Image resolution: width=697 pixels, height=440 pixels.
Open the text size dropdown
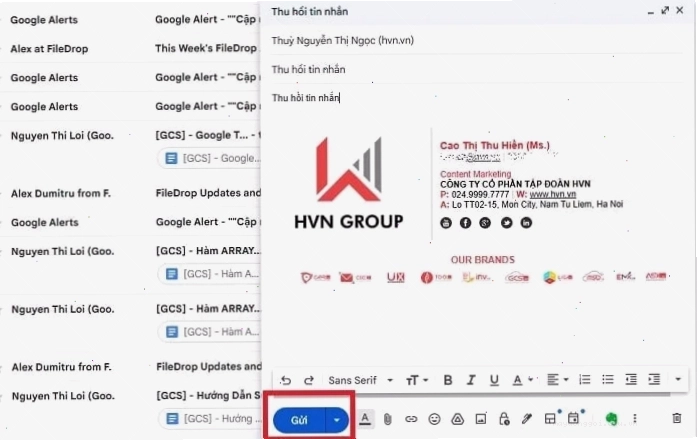[x=417, y=380]
